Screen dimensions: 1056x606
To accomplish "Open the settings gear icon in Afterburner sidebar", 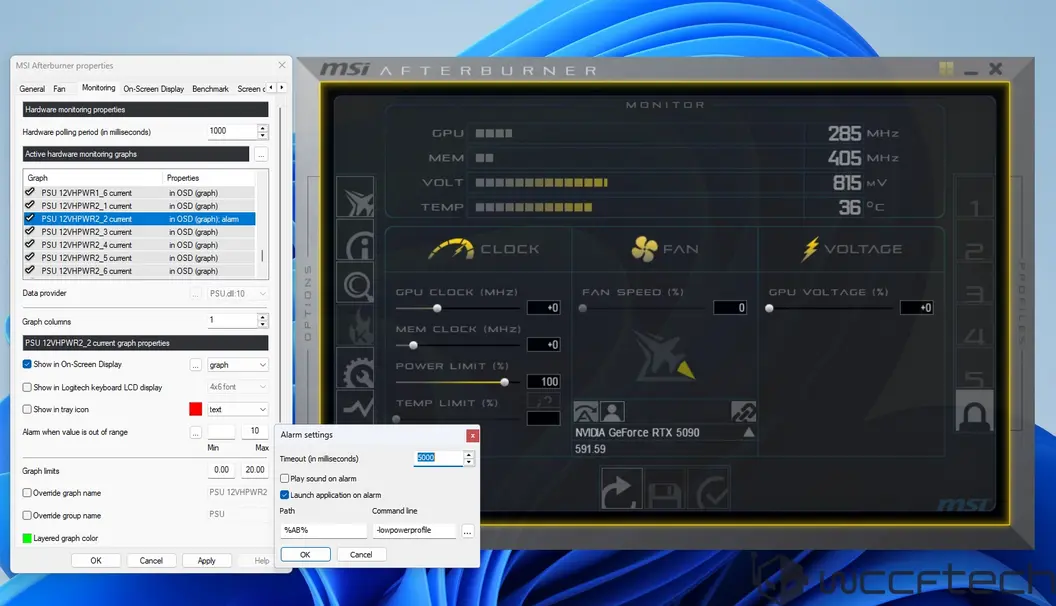I will coord(356,368).
